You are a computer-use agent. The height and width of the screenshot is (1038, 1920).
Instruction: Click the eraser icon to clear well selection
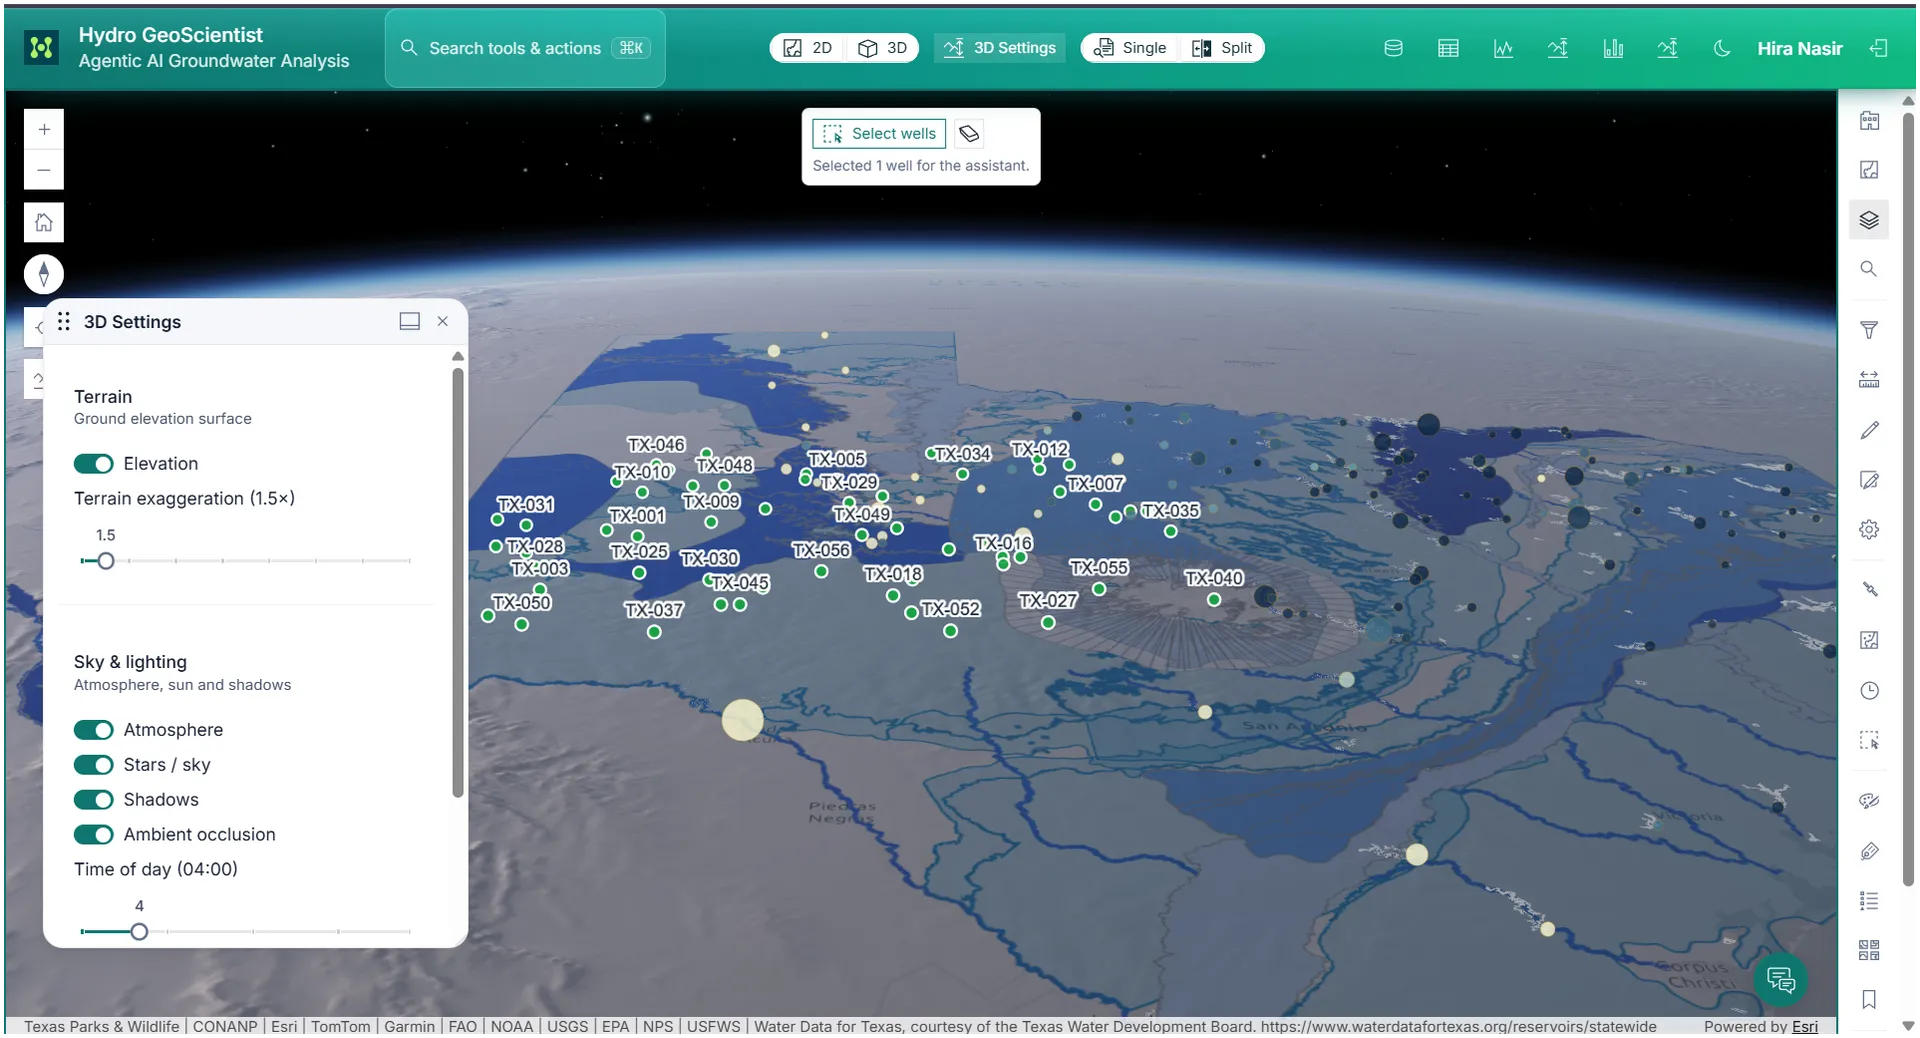969,134
